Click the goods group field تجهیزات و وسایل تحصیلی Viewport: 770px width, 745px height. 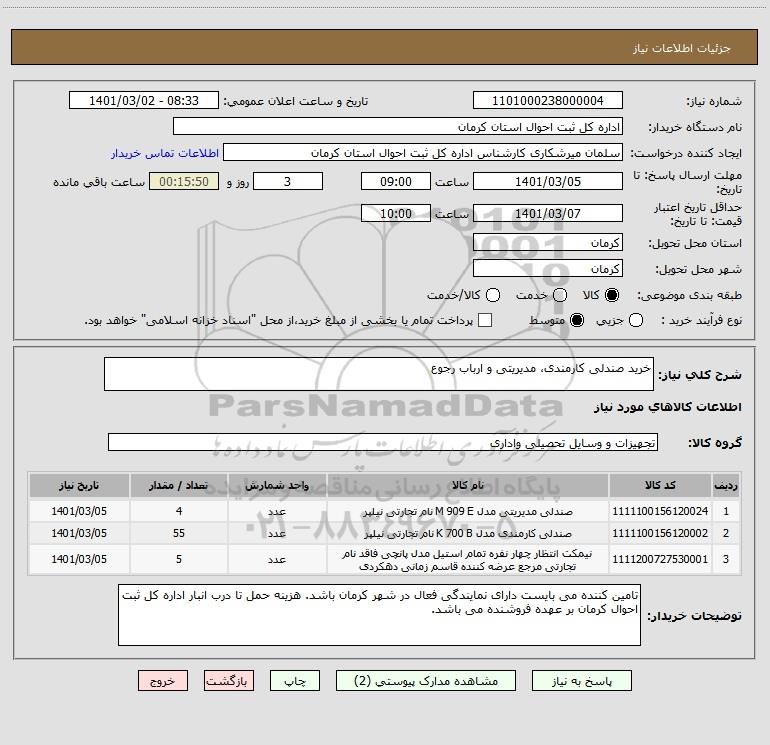383,442
